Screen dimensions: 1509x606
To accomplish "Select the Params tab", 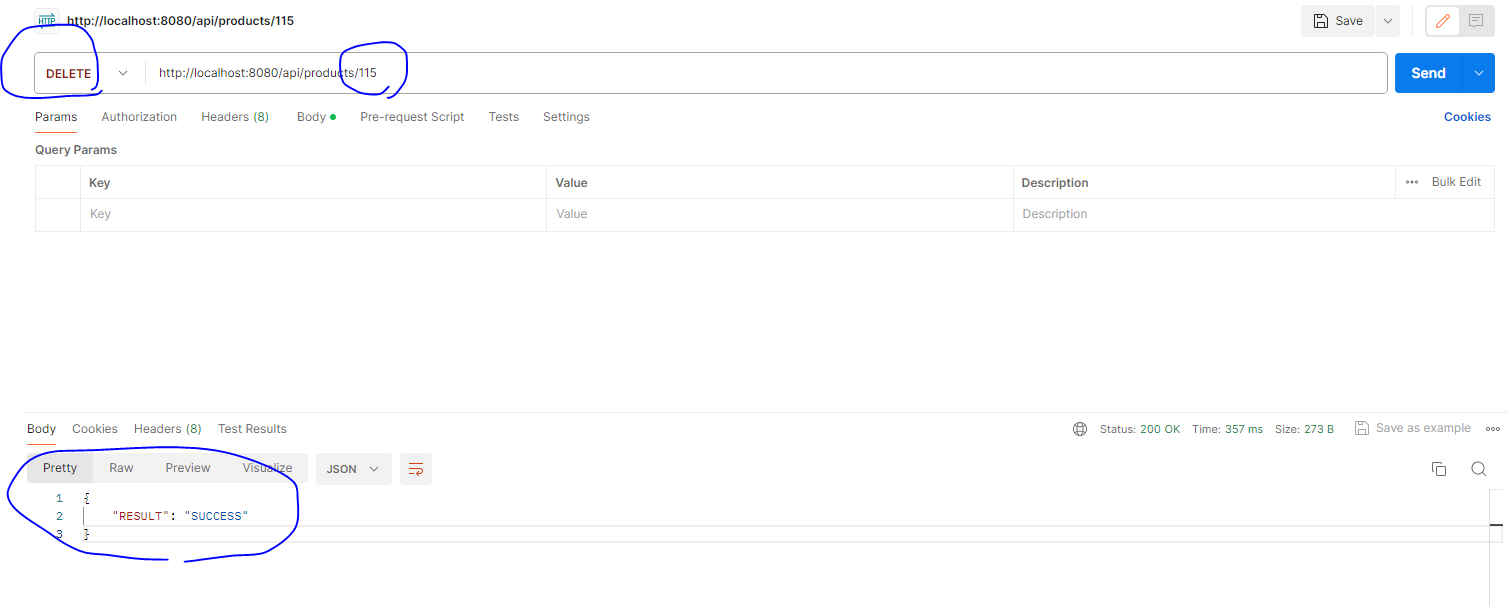I will point(56,117).
